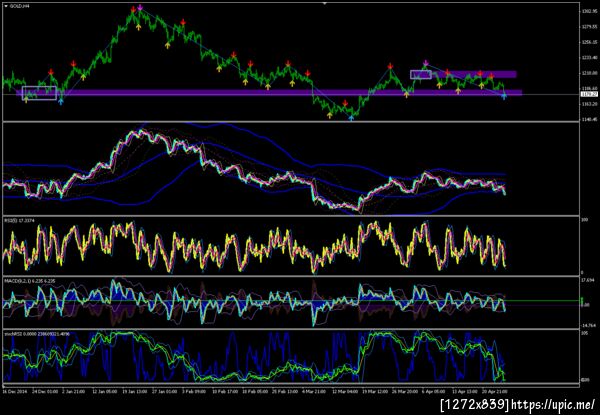Select the short upper purple resistance zone
The width and height of the screenshot is (600, 415).
[x=474, y=74]
